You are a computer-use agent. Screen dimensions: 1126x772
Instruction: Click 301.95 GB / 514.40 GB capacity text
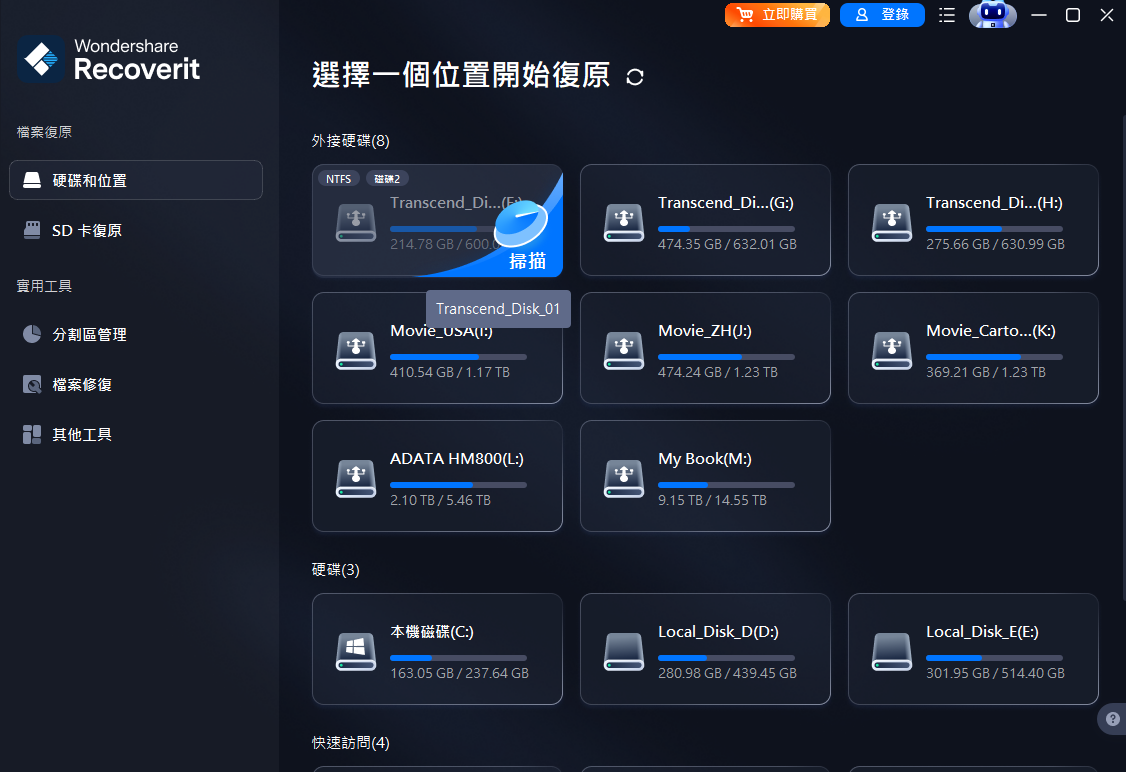click(995, 673)
